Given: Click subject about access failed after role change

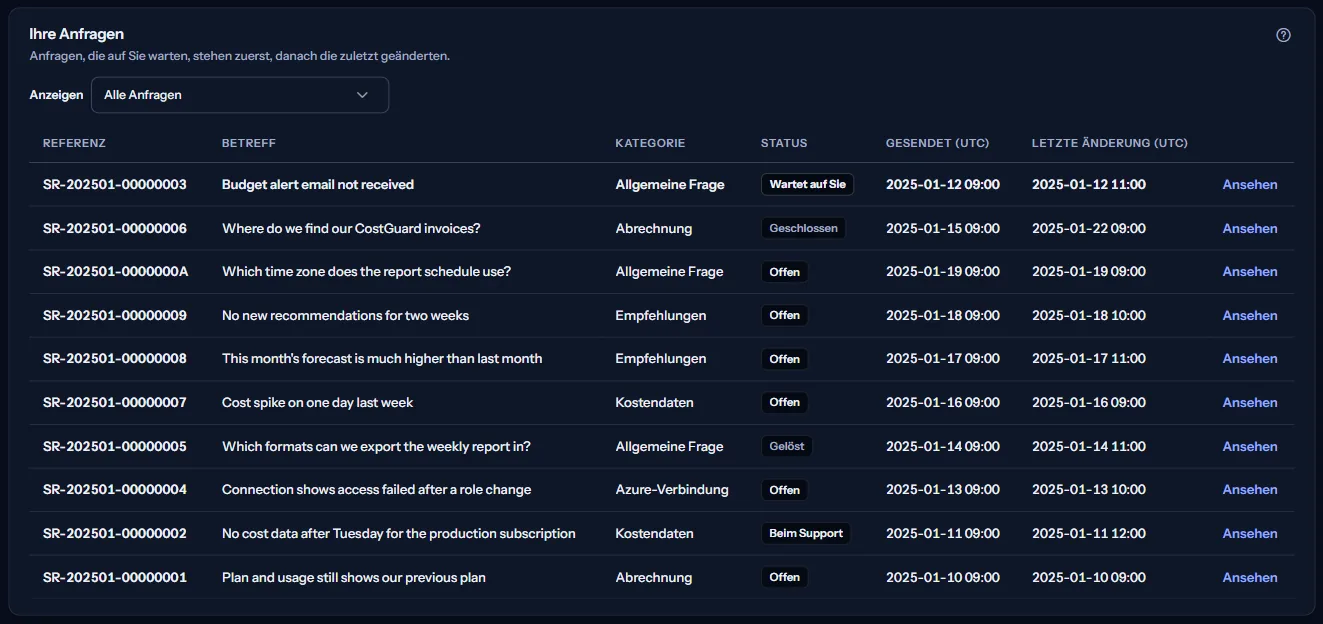Looking at the screenshot, I should 376,490.
